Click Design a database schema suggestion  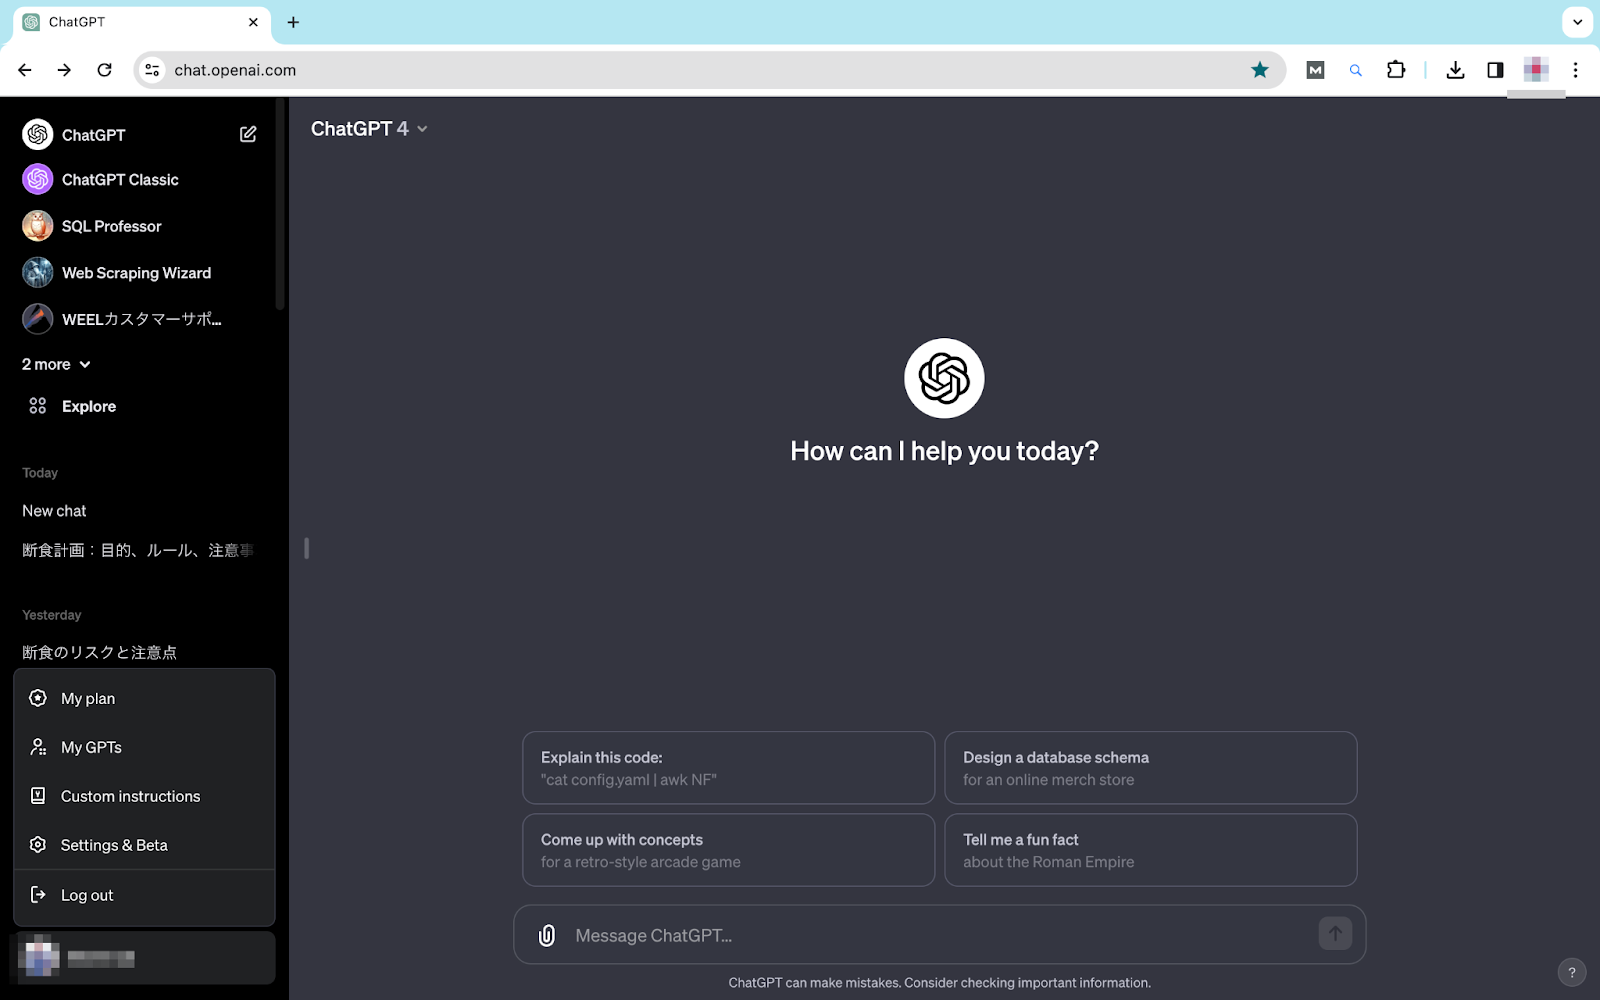tap(1151, 768)
